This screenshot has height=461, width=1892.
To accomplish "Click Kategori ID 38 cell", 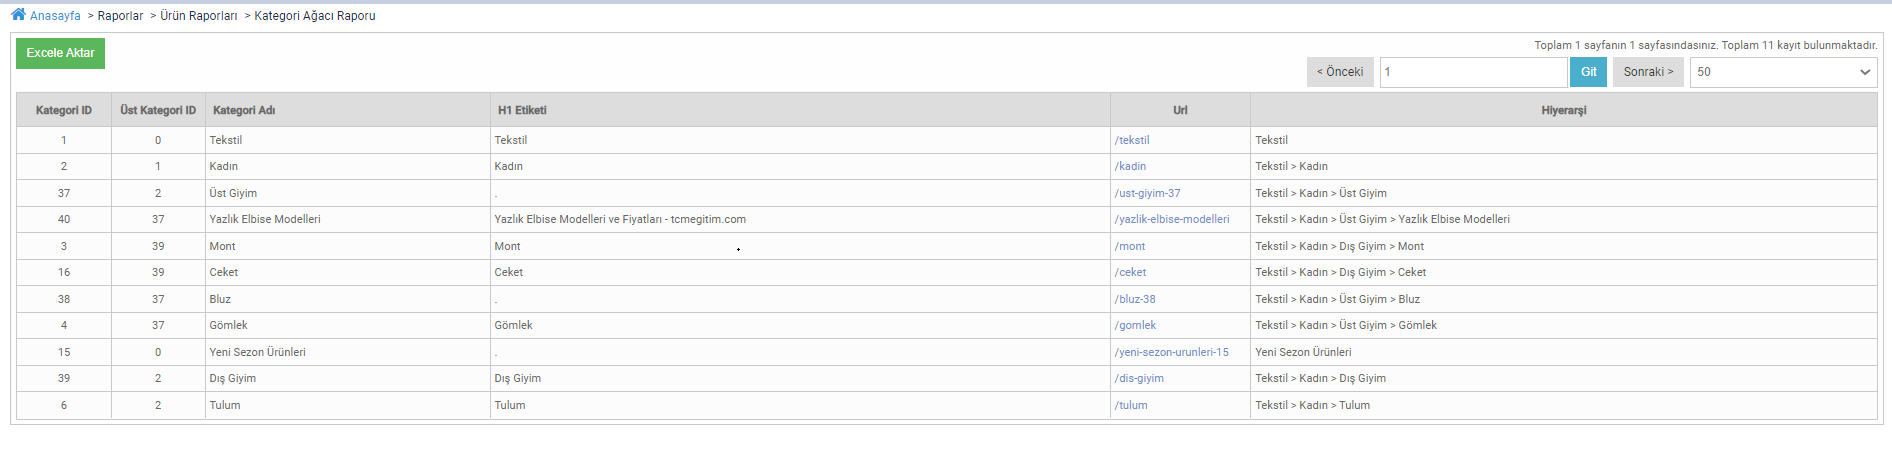I will tap(64, 299).
